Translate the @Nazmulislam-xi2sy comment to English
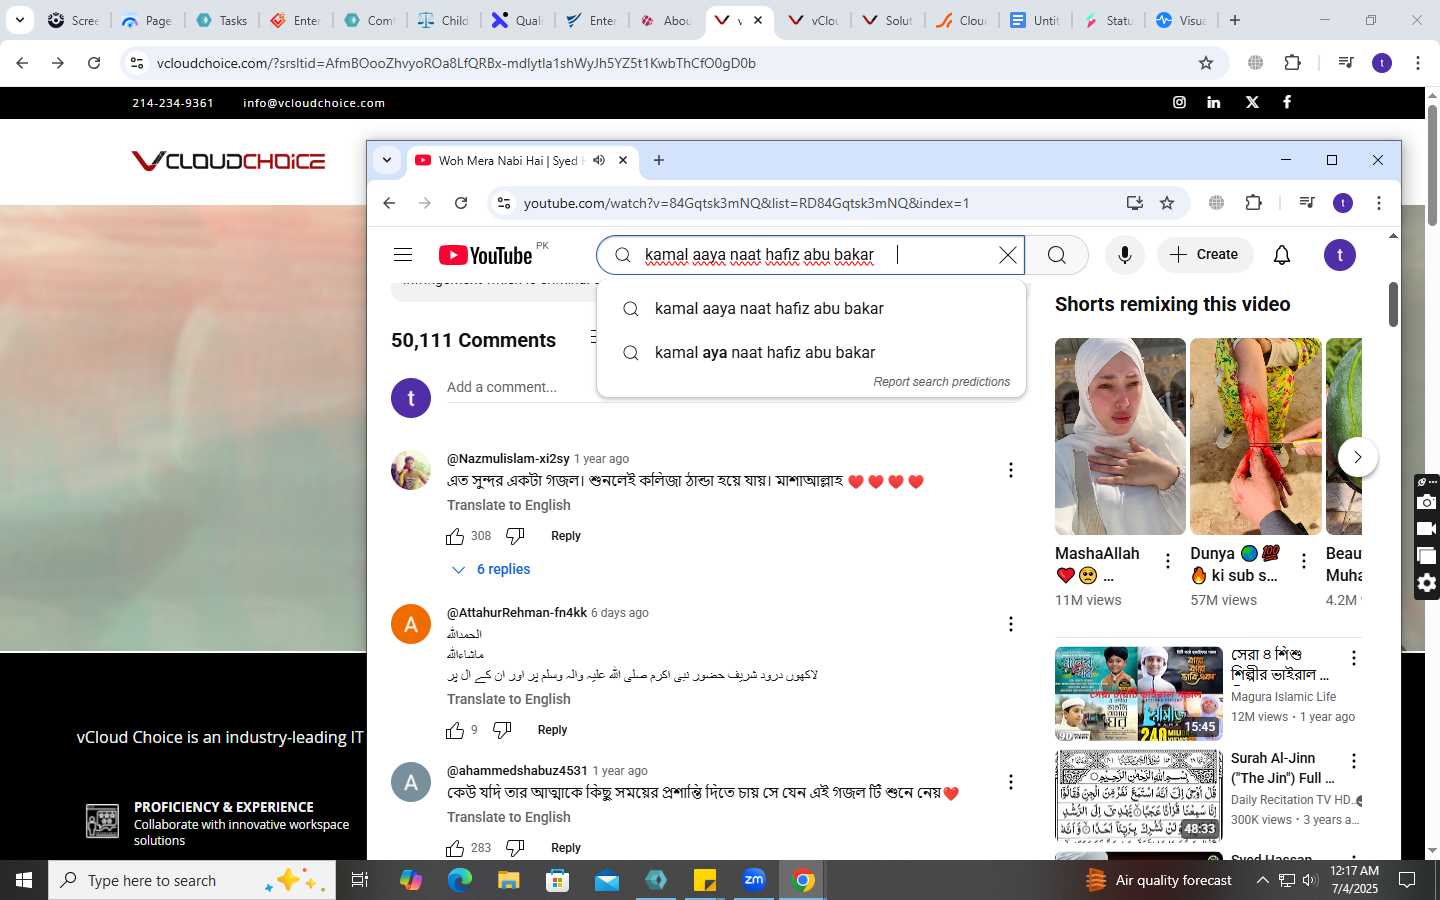 509,505
